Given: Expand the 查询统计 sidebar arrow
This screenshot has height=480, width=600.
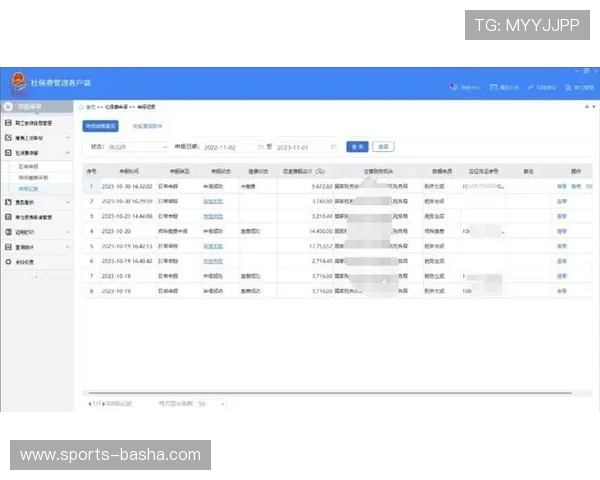Looking at the screenshot, I should 67,247.
